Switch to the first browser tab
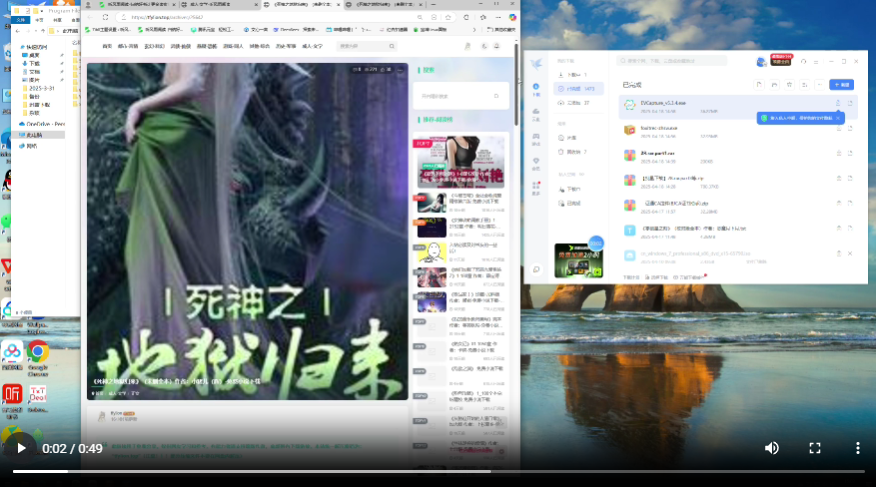The width and height of the screenshot is (876, 487). click(138, 4)
